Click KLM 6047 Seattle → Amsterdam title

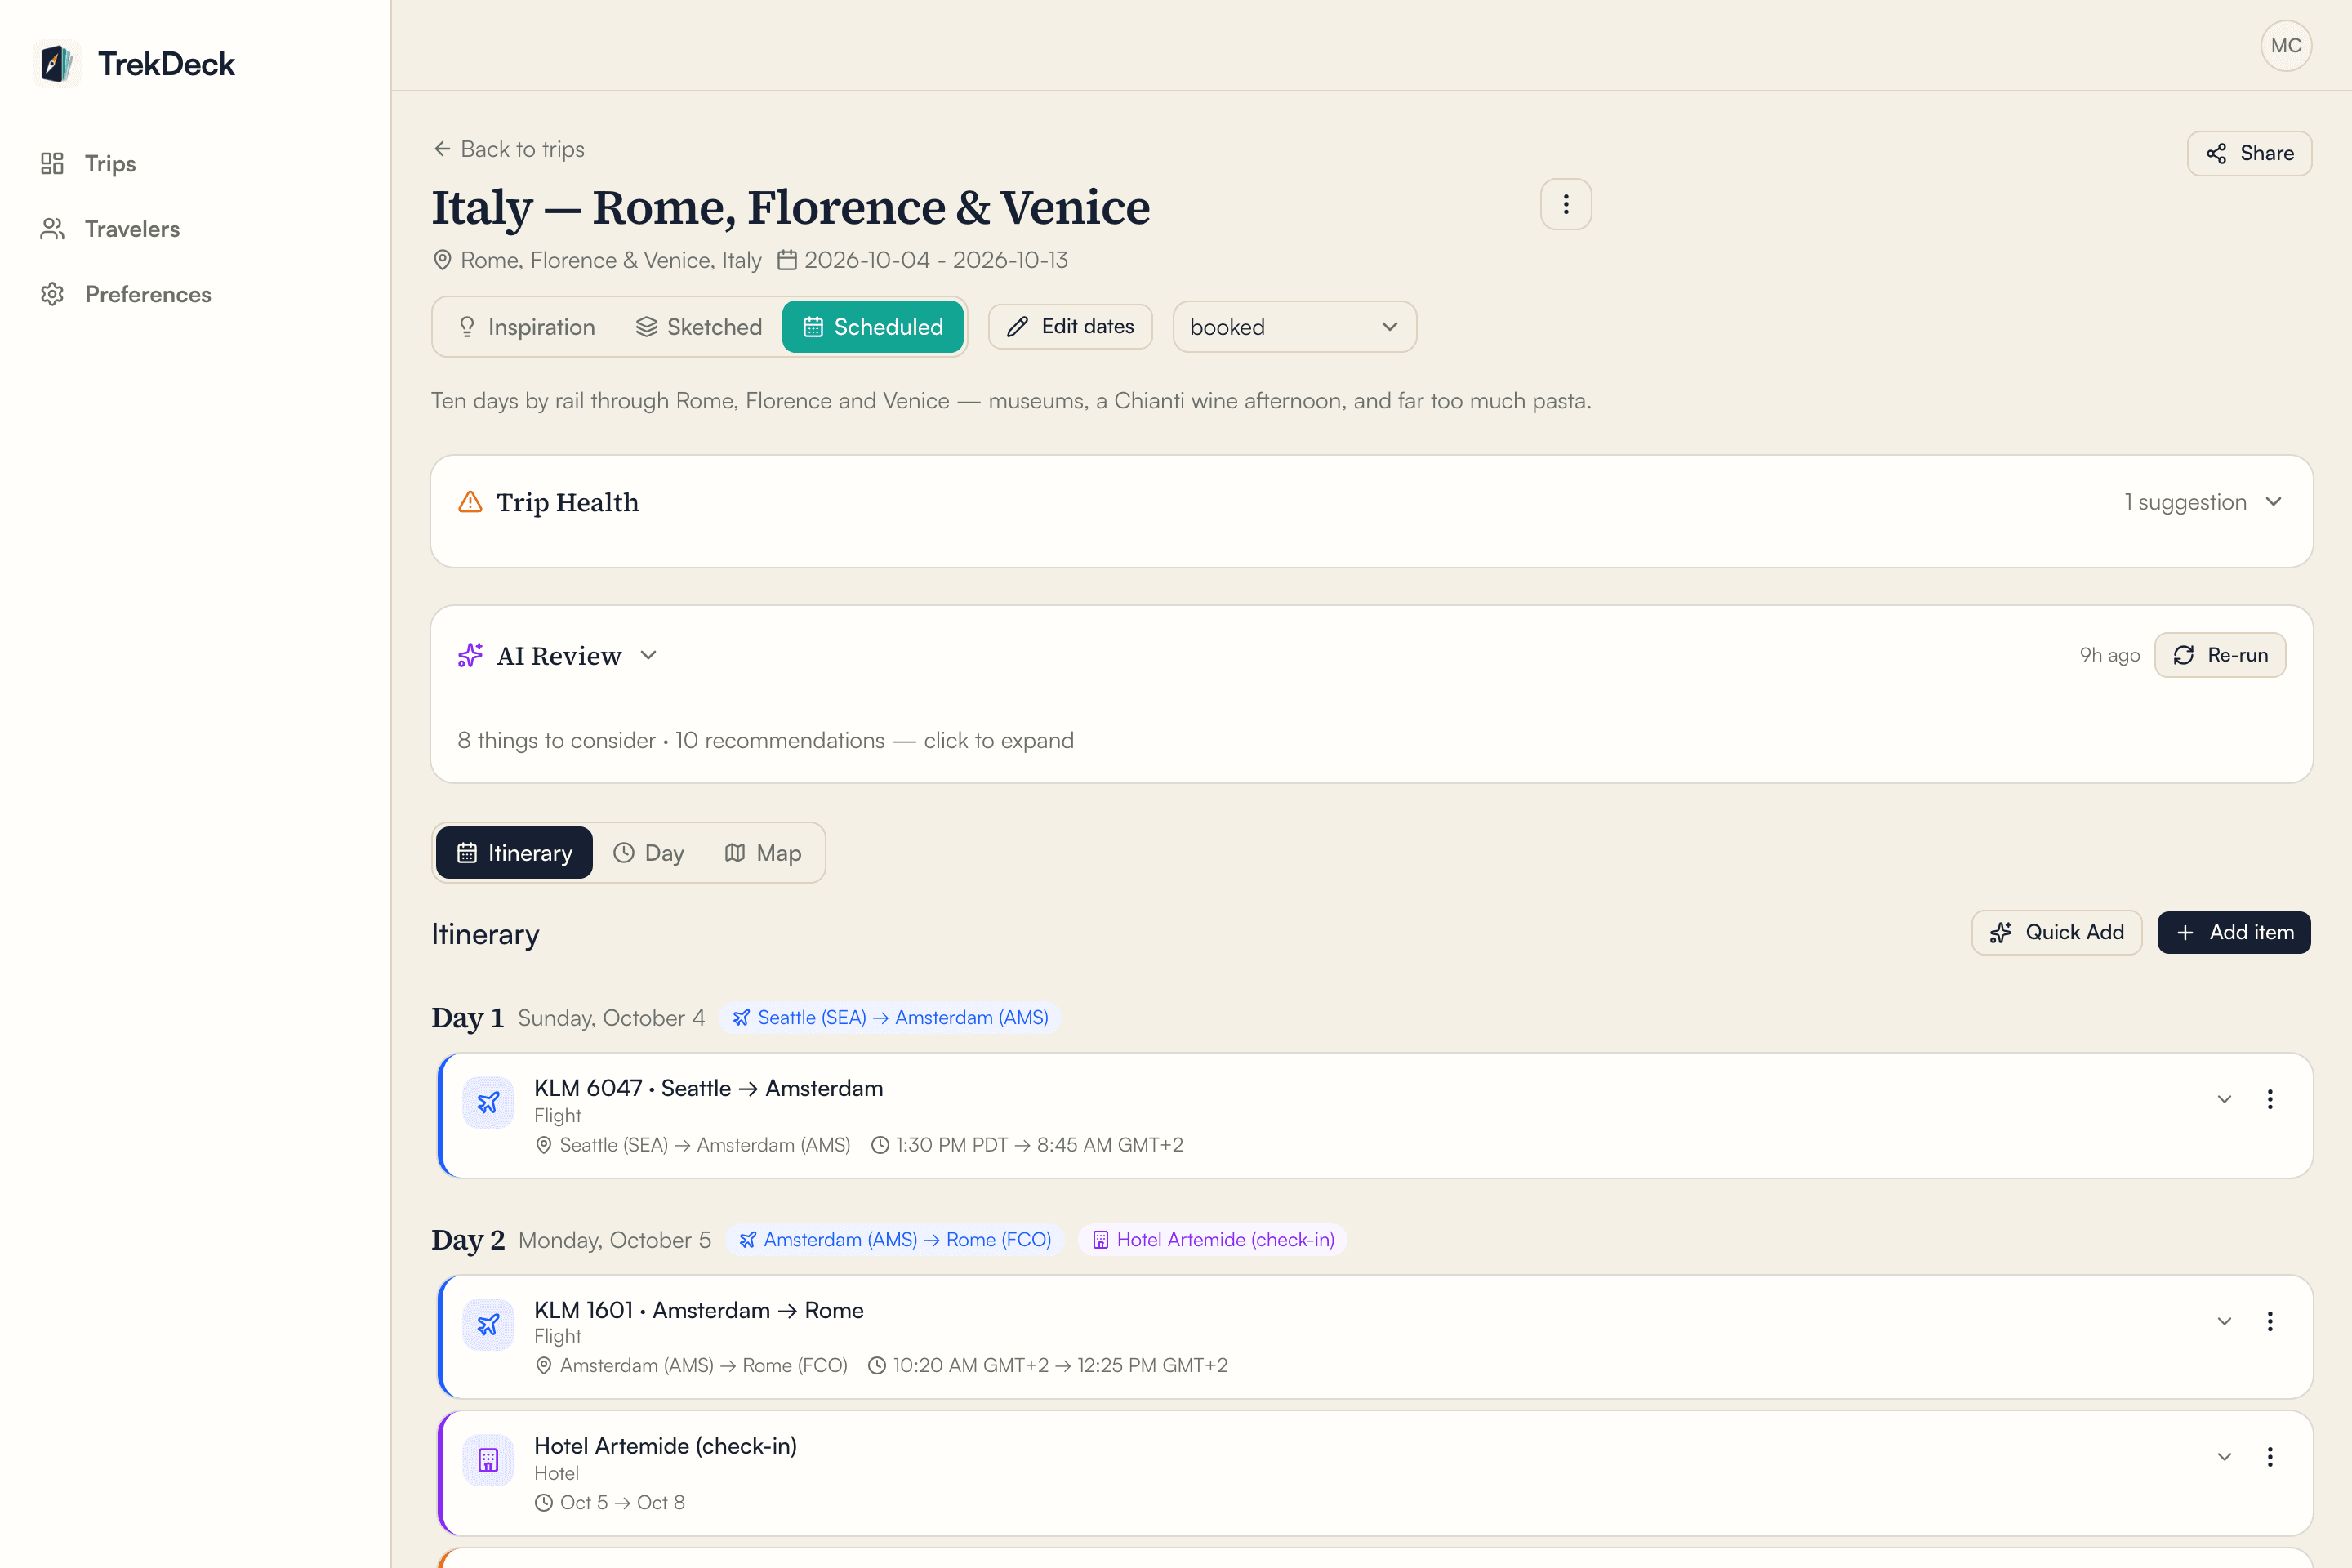(708, 1088)
